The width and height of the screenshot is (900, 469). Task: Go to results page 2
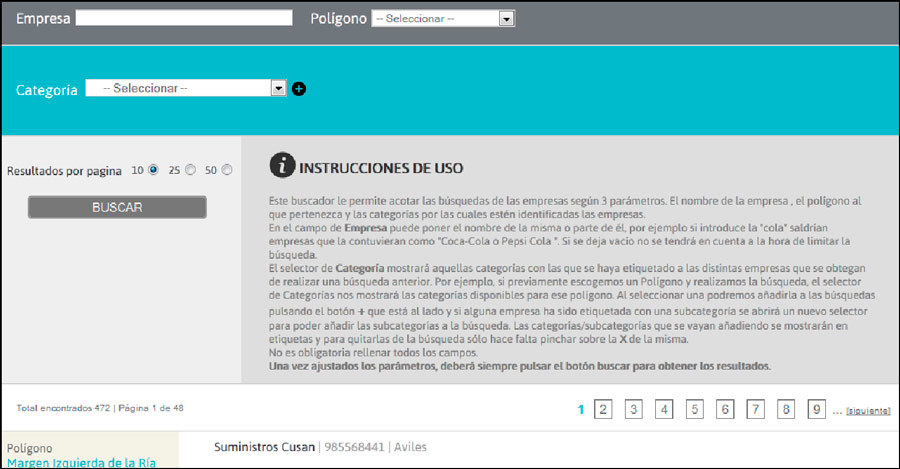[x=603, y=409]
